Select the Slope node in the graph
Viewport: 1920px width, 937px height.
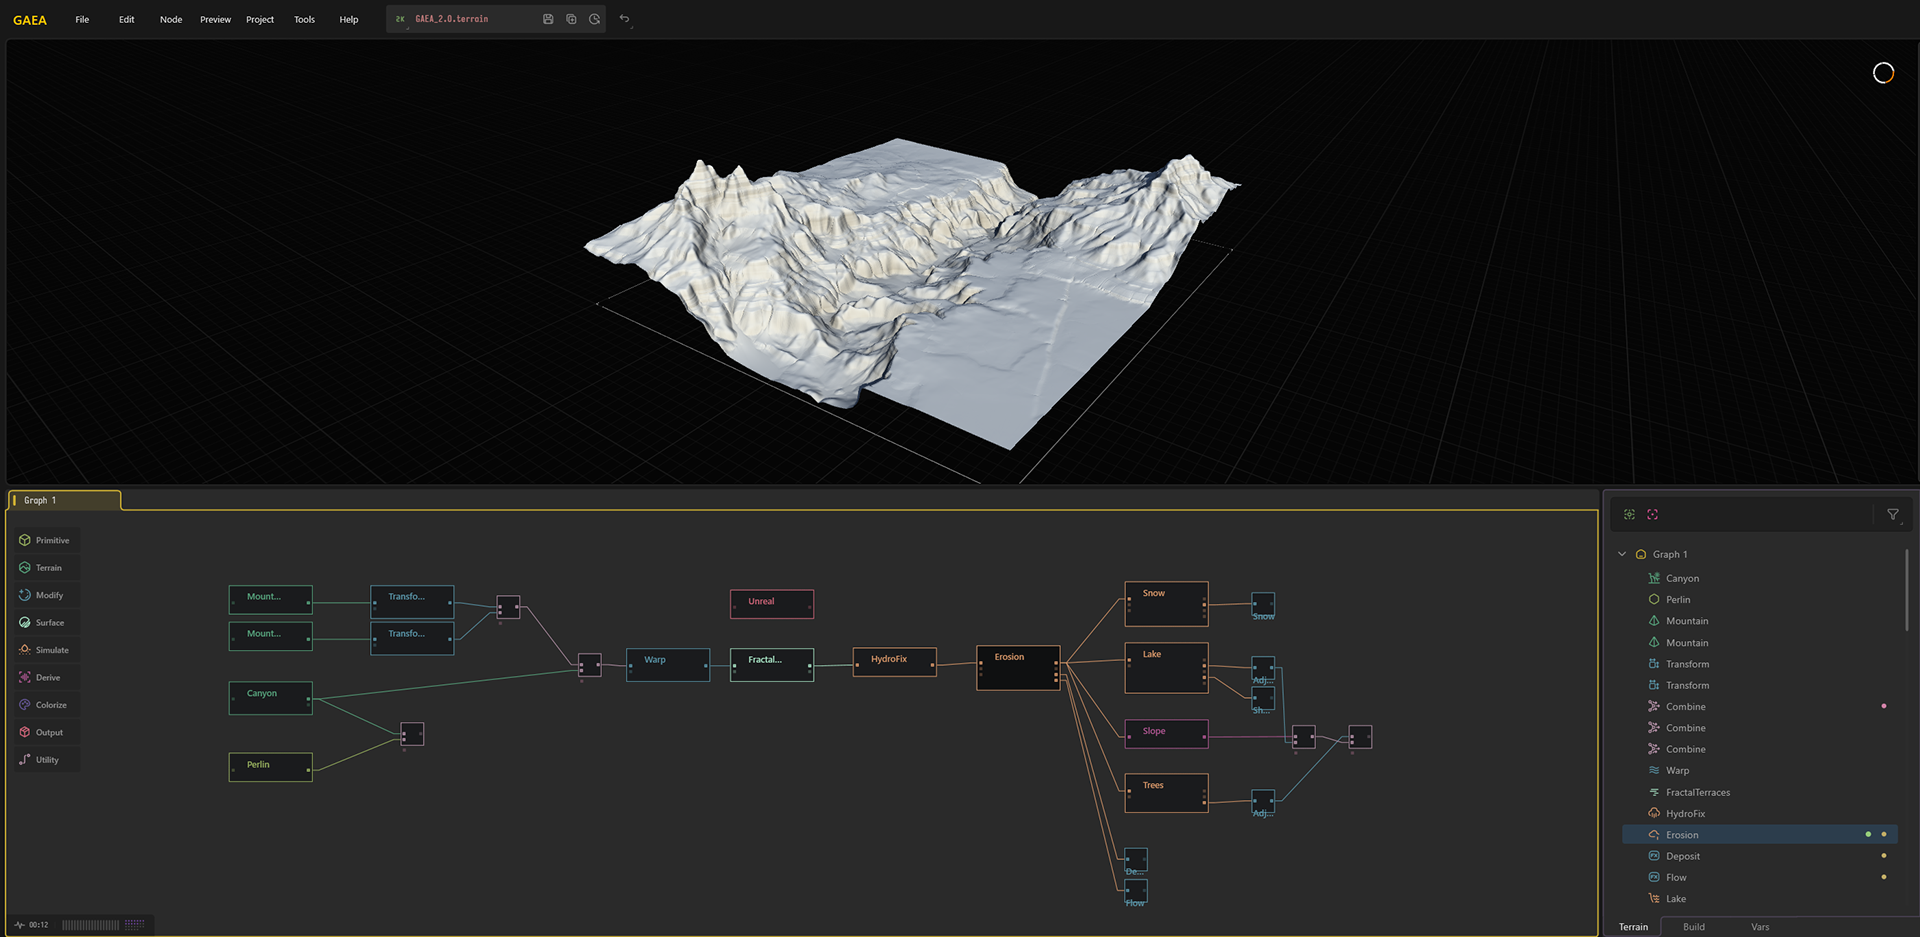coord(1166,734)
